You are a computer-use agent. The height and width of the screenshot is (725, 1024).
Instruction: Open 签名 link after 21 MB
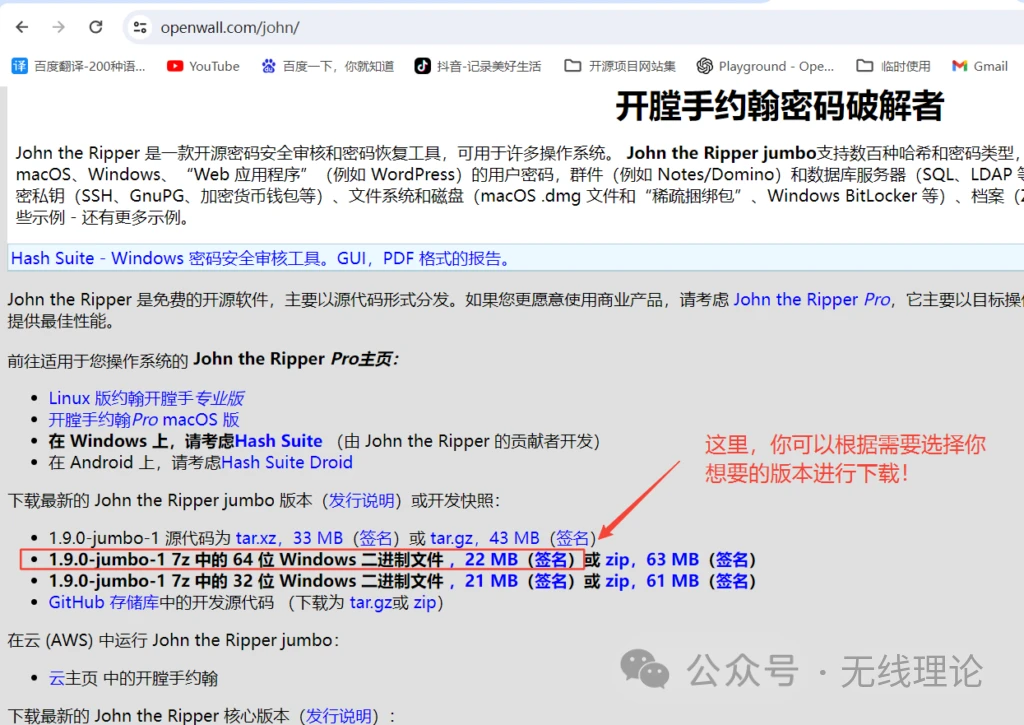tap(551, 581)
